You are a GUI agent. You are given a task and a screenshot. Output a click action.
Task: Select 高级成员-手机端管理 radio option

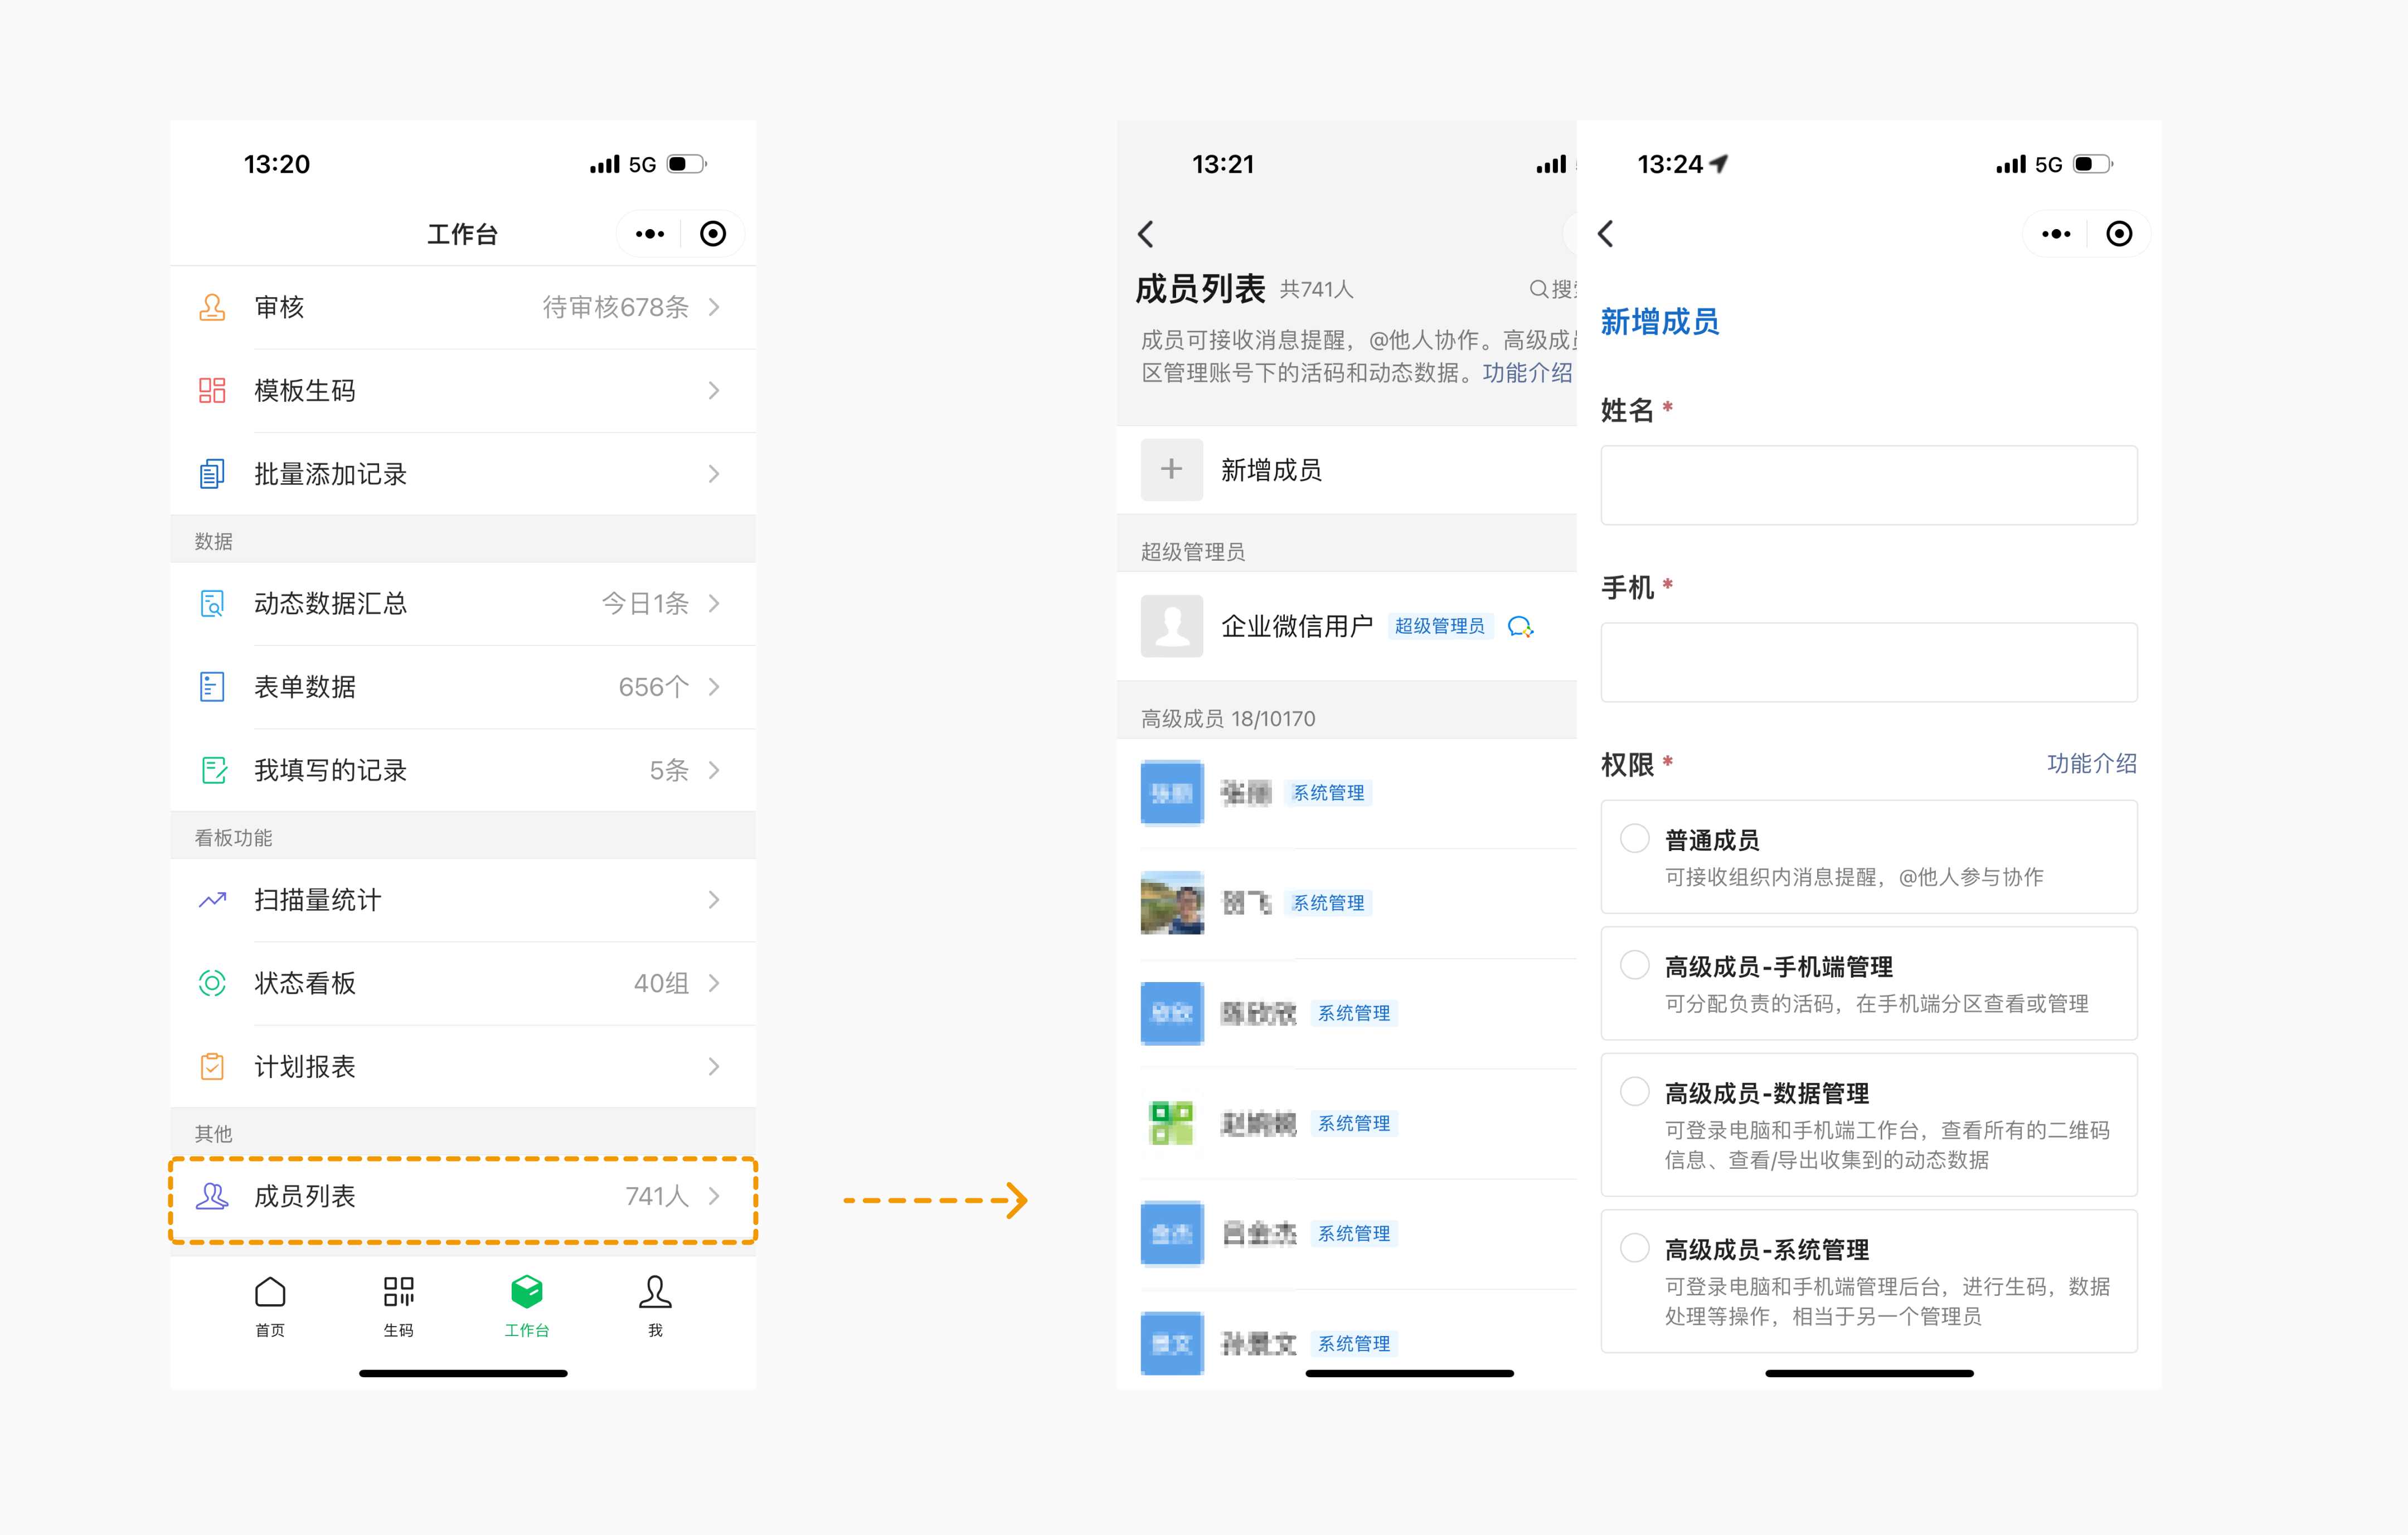click(x=1635, y=965)
